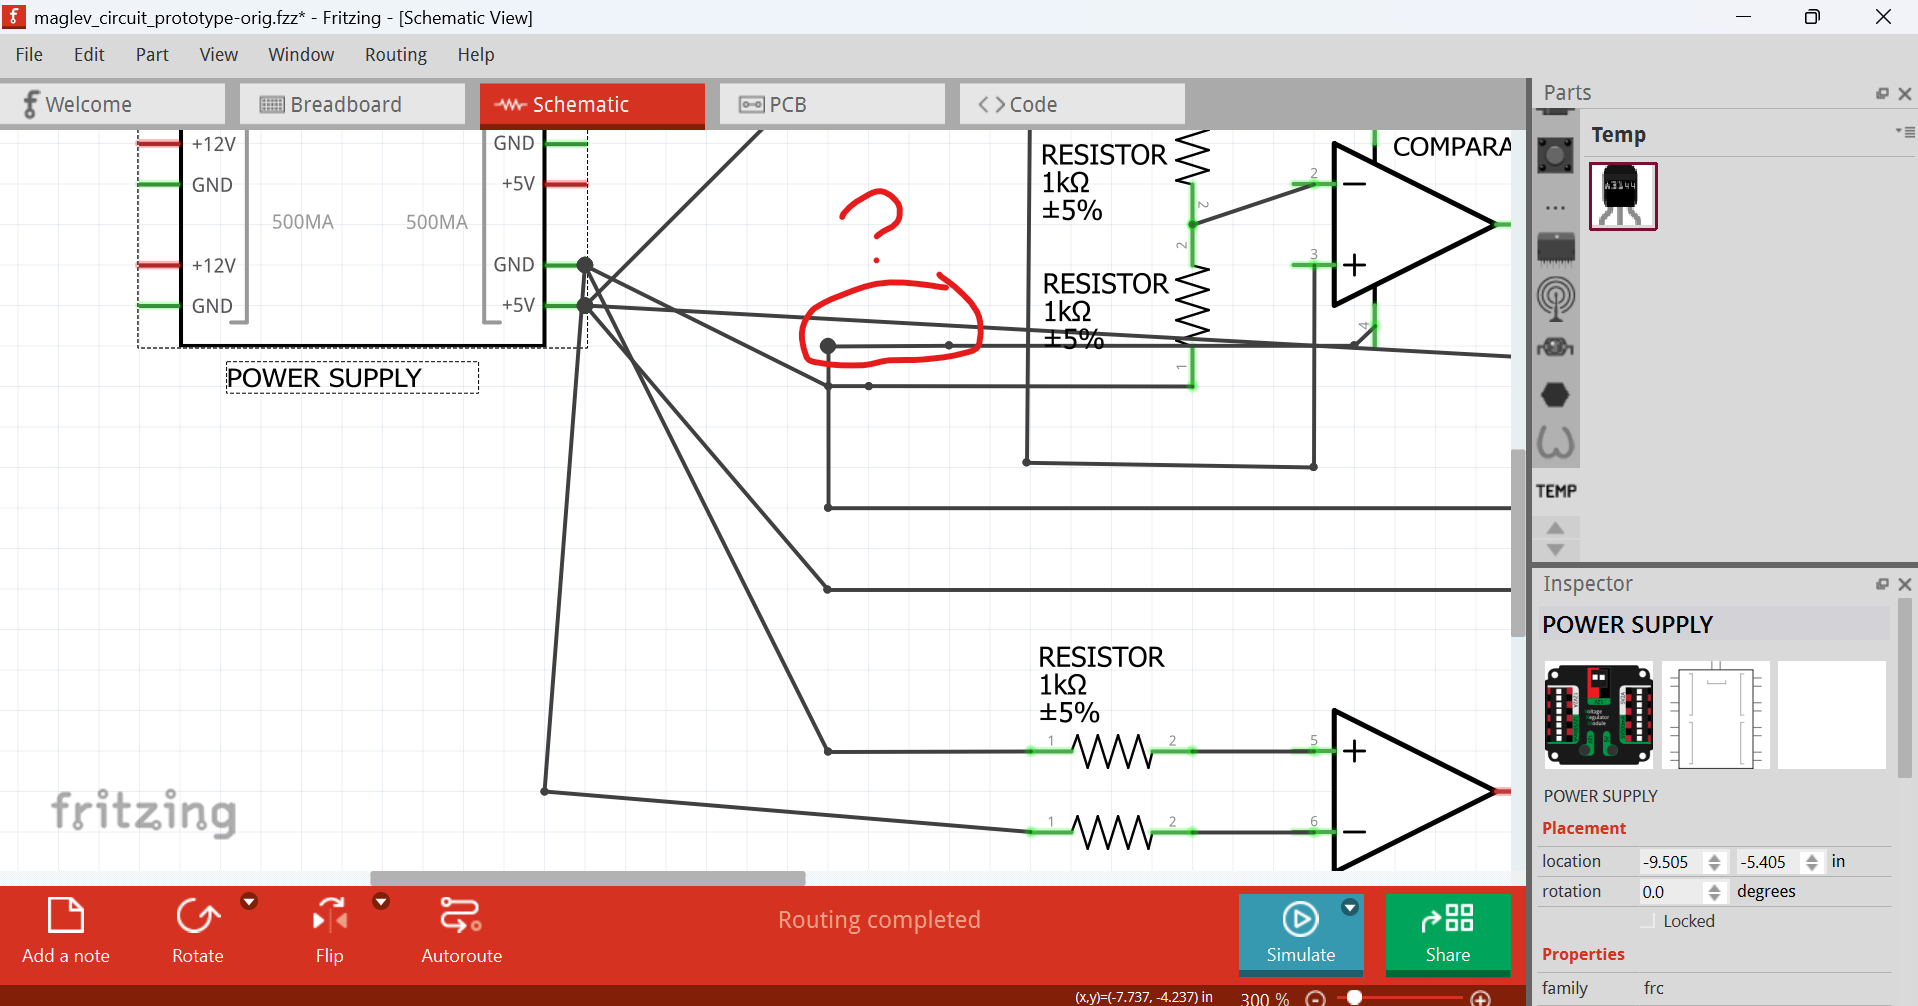Select the TEMP parts bin
Image resolution: width=1918 pixels, height=1006 pixels.
pyautogui.click(x=1556, y=491)
